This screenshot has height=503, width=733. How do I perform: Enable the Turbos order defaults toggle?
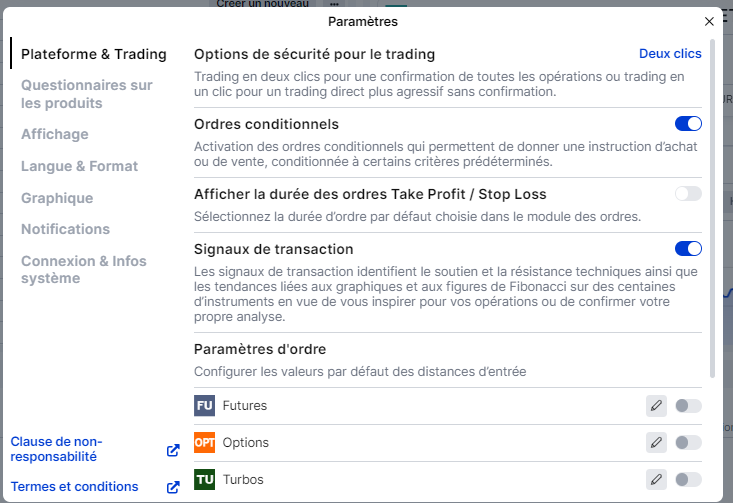[x=688, y=480]
